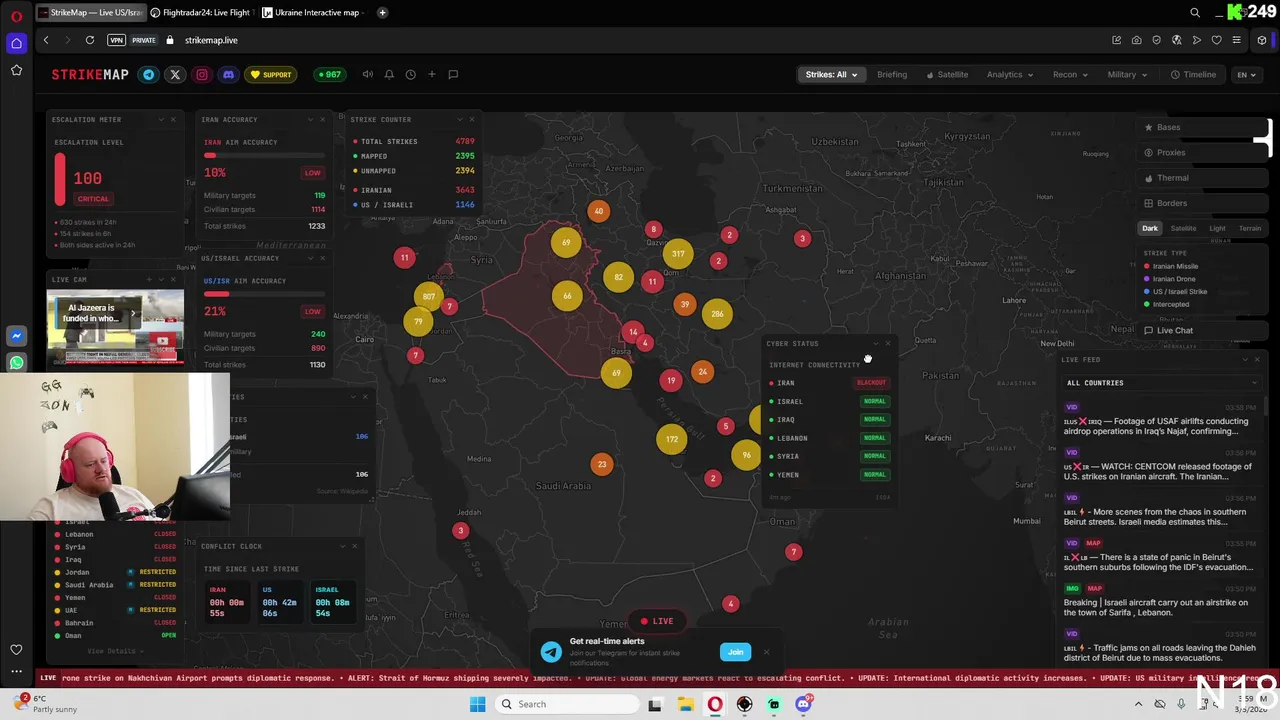Open the Briefing tab
1280x720 pixels.
click(x=892, y=74)
